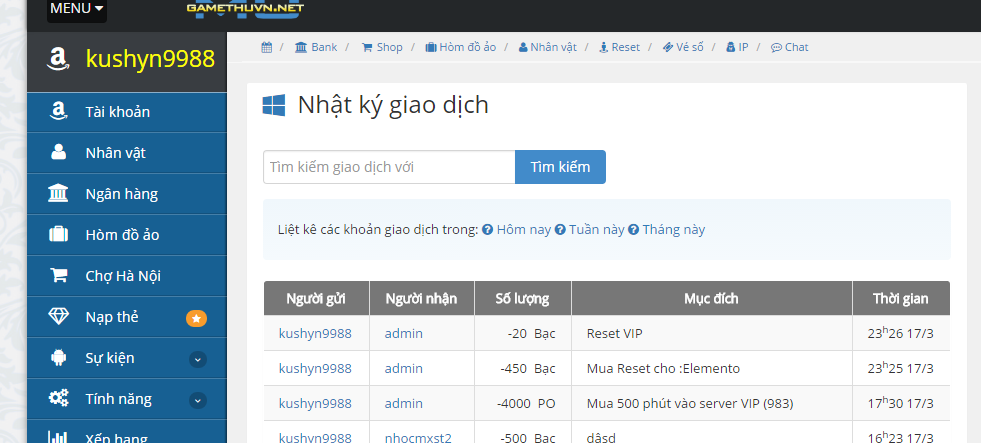This screenshot has height=443, width=981.
Task: Click the Hòm đồ ảo suitcase sidebar icon
Action: tap(58, 235)
